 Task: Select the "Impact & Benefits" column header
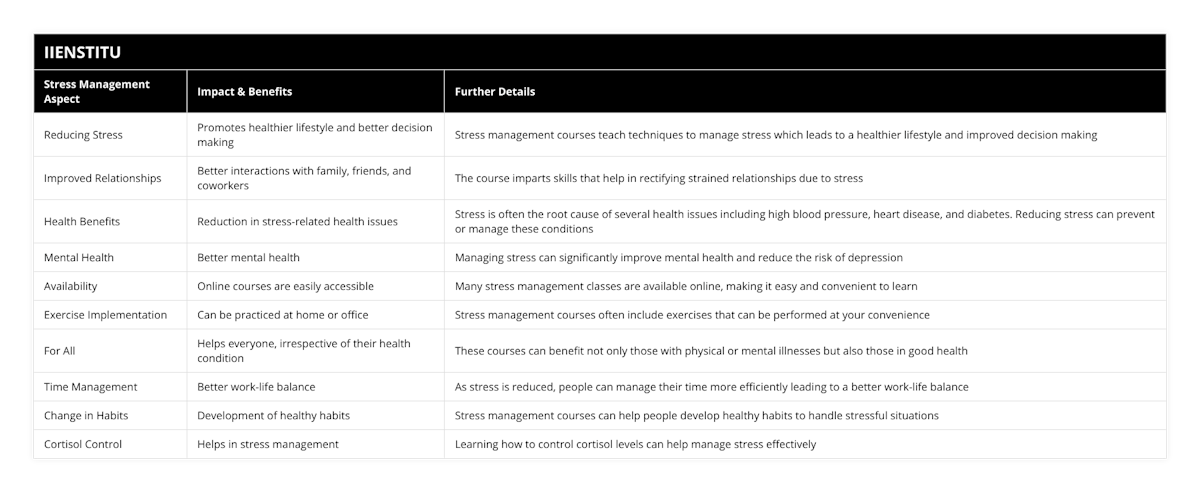point(244,91)
